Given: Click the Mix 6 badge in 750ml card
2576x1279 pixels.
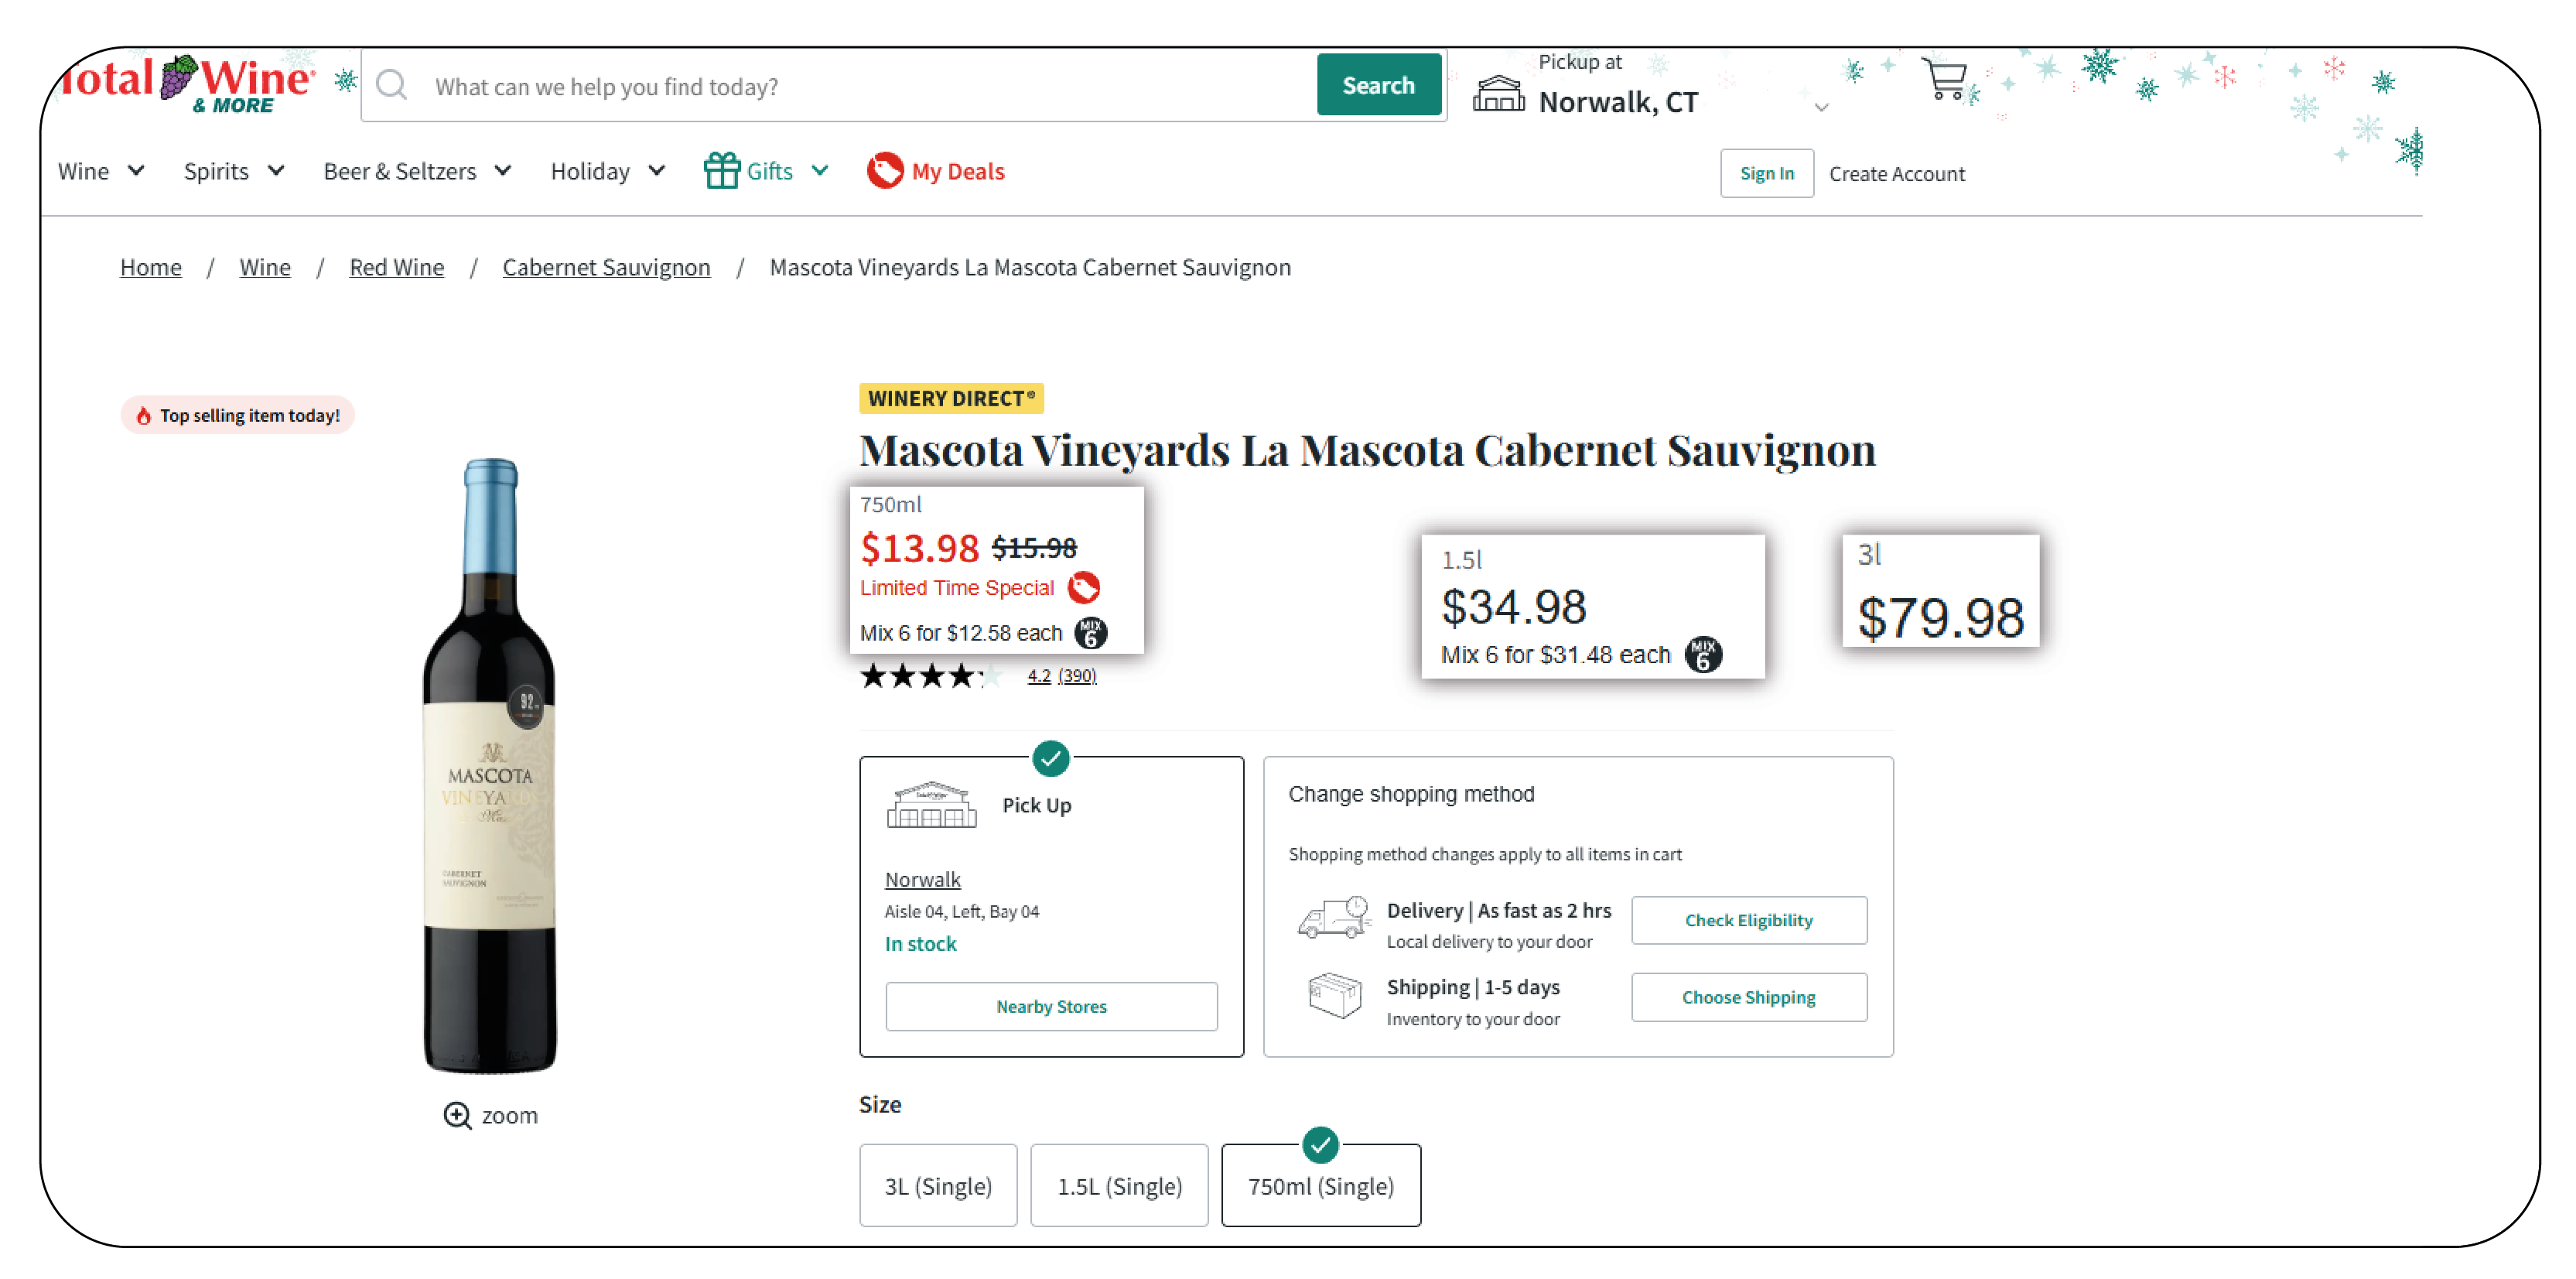Looking at the screenshot, I should tap(1090, 633).
